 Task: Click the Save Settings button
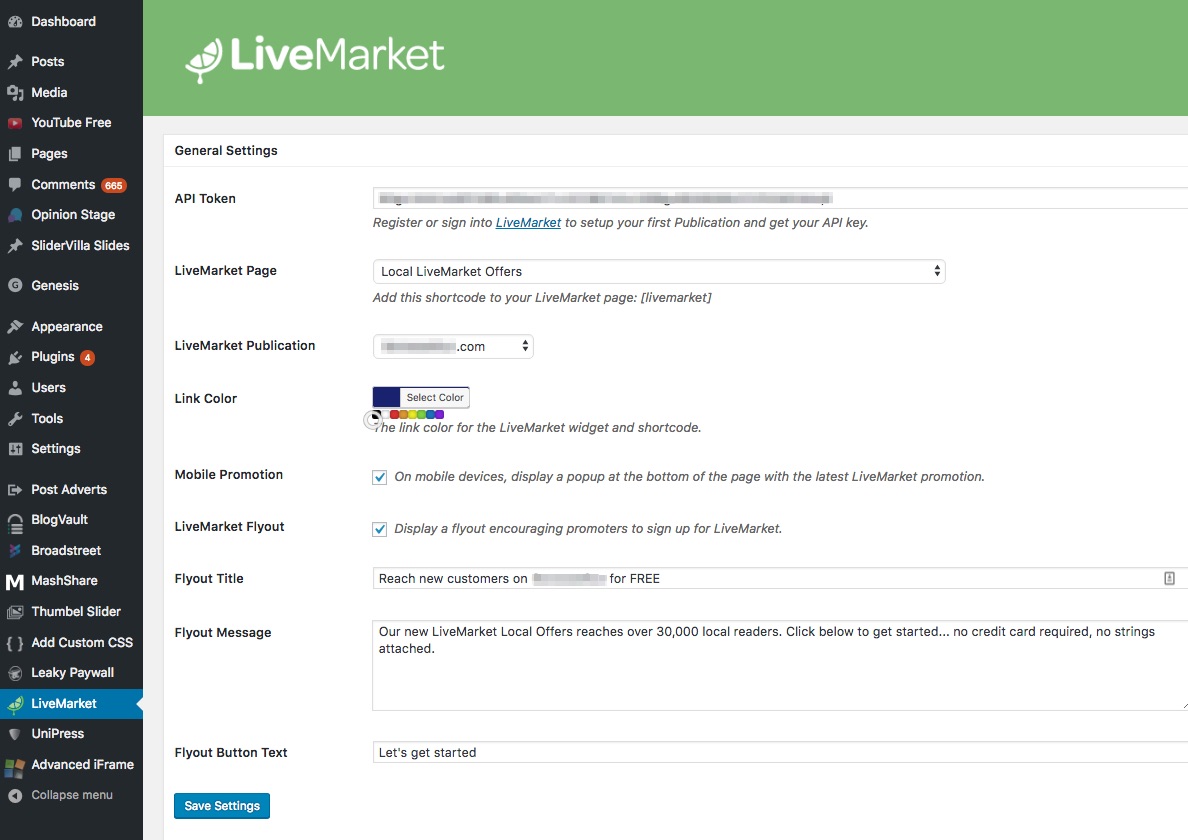click(x=222, y=806)
